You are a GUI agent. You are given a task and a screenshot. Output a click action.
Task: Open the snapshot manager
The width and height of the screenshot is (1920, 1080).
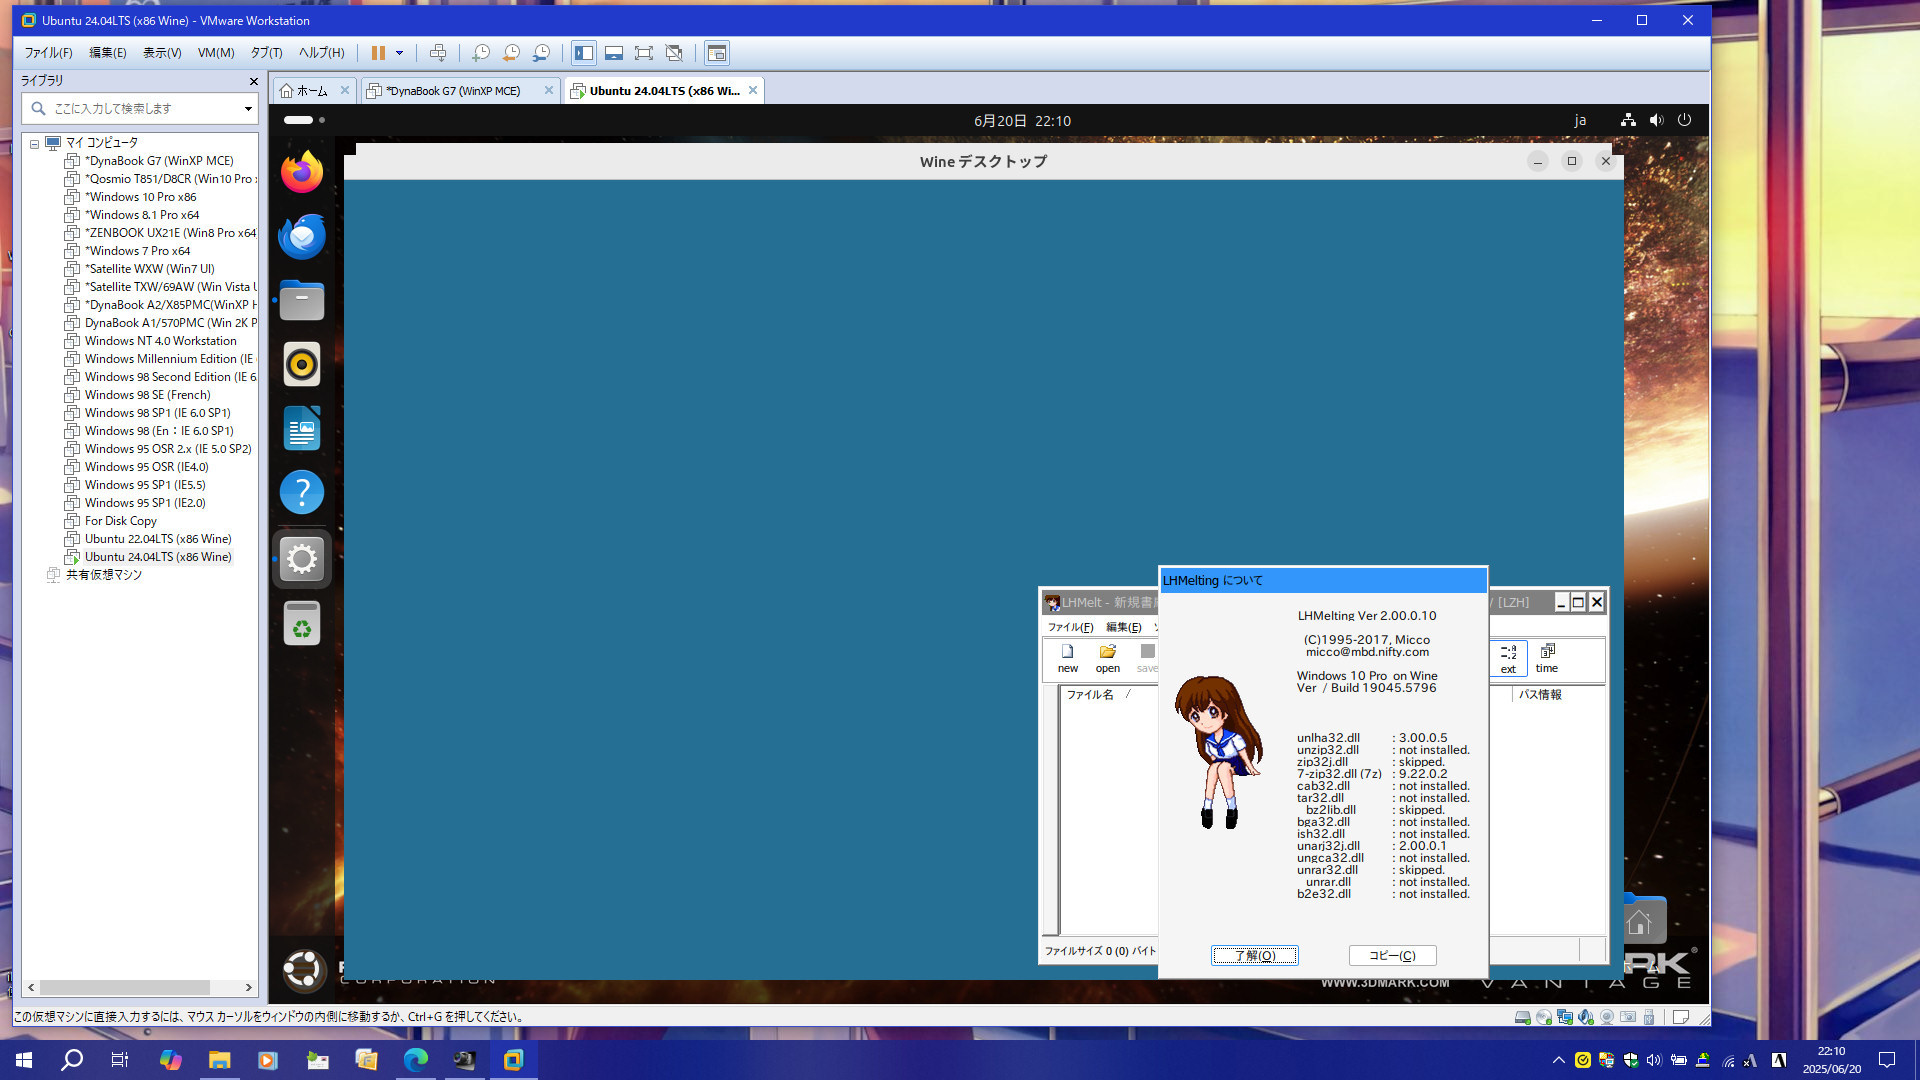coord(541,53)
